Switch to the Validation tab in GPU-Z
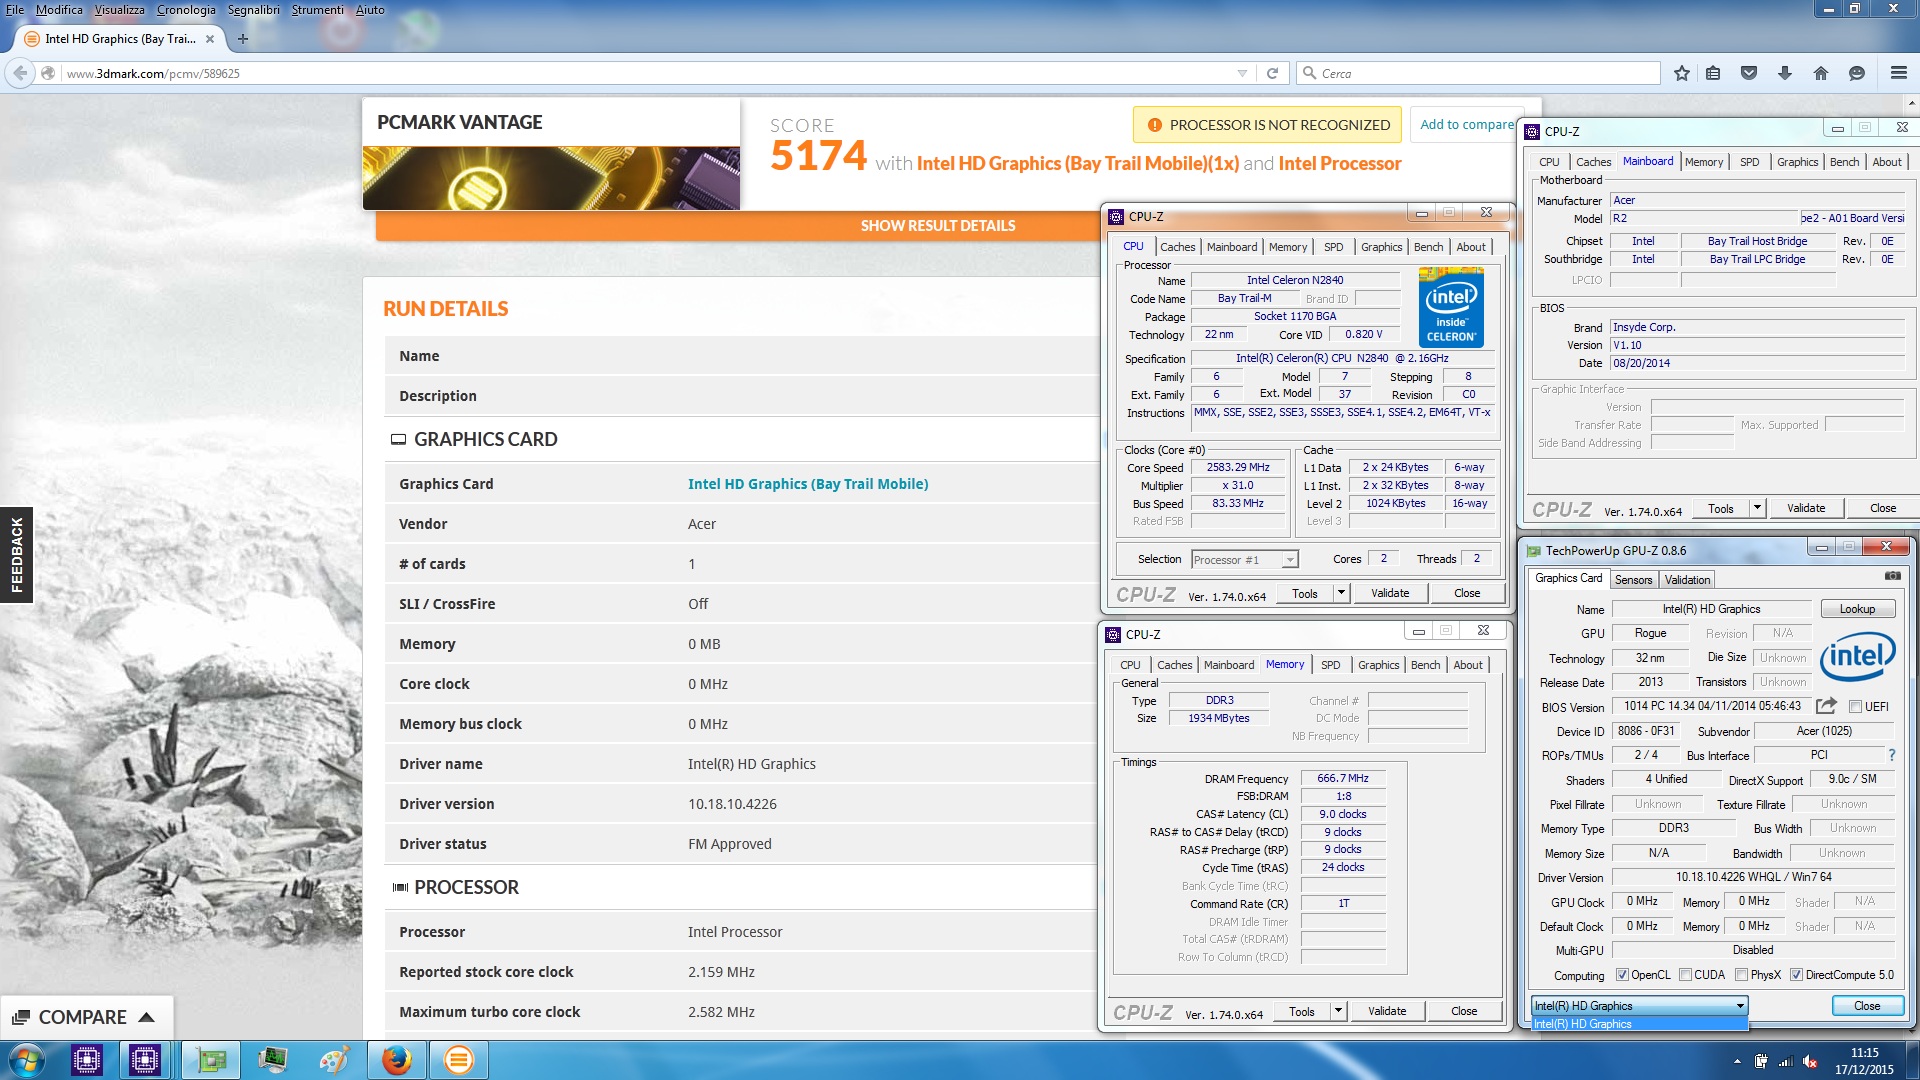 click(1687, 580)
